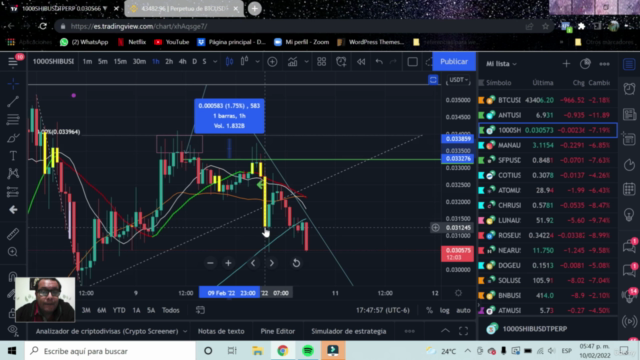Switch to 5m timeframe
The height and width of the screenshot is (360, 640).
[102, 62]
